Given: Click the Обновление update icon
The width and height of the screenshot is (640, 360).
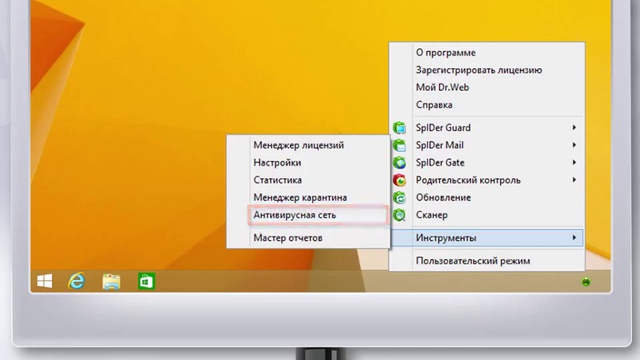Looking at the screenshot, I should (x=399, y=198).
